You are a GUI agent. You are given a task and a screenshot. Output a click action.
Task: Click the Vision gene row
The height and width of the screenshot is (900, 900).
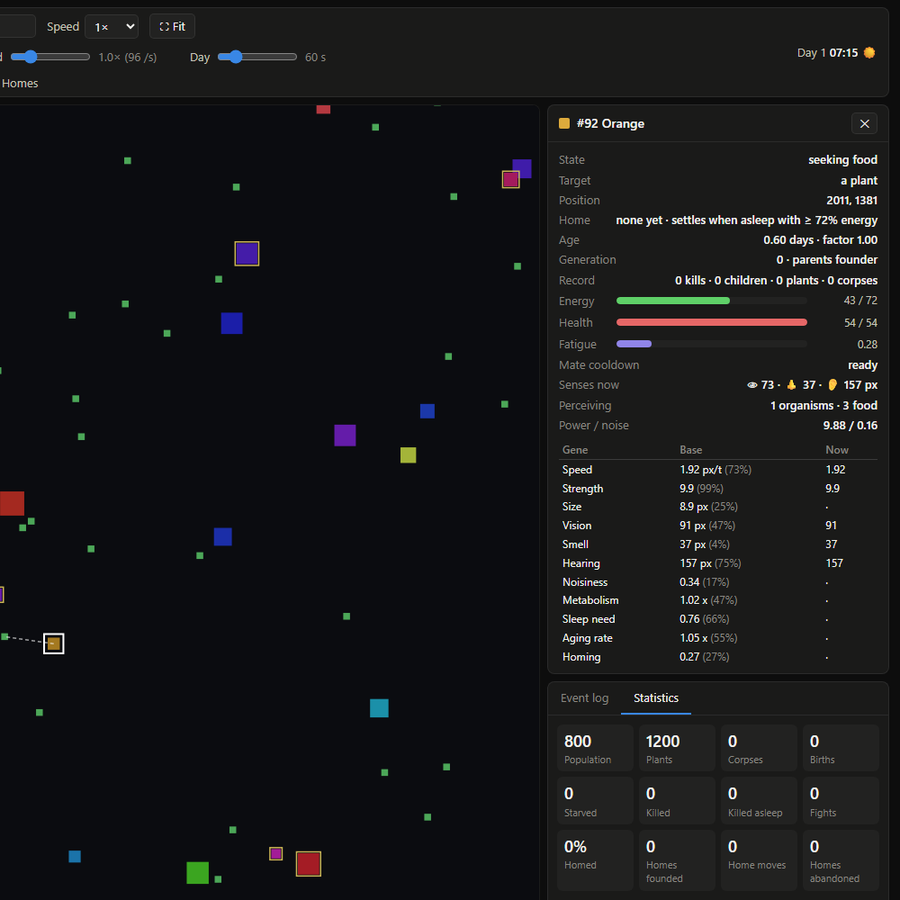[717, 526]
